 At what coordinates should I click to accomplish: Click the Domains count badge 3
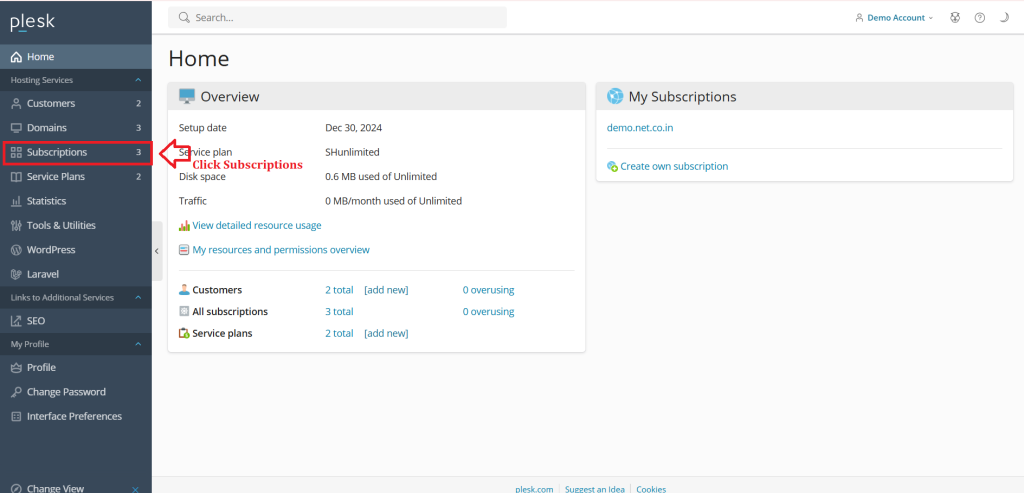138,127
